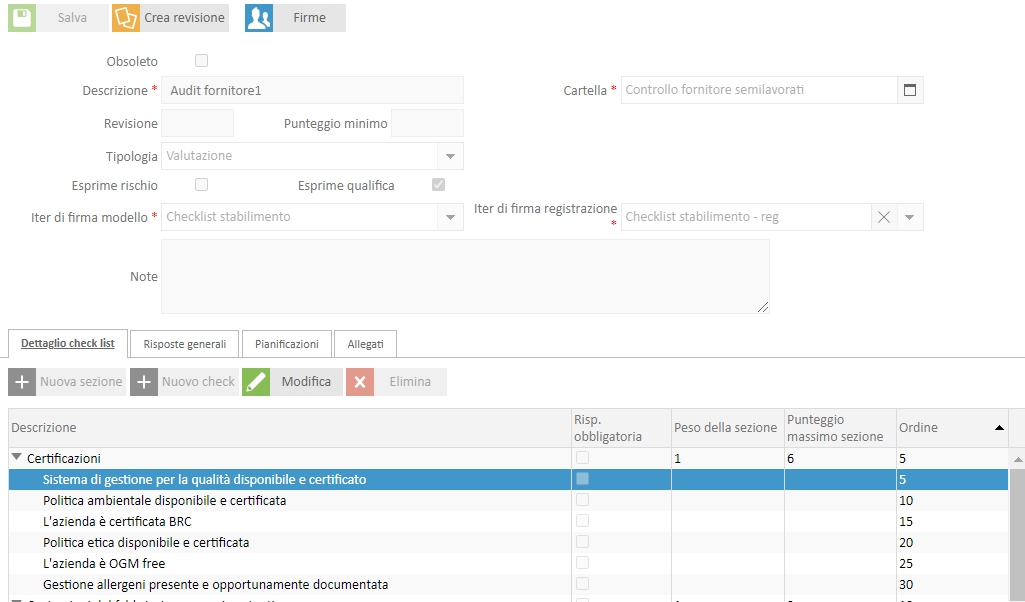Screen dimensions: 1025x602
Task: Select row 'L'azienda è OGM free'
Action: tap(509, 563)
